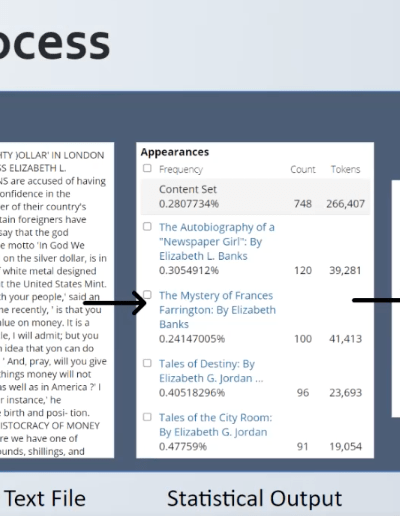Click the arrow pointing to Appearances panel
This screenshot has width=400, height=516.
tap(115, 303)
